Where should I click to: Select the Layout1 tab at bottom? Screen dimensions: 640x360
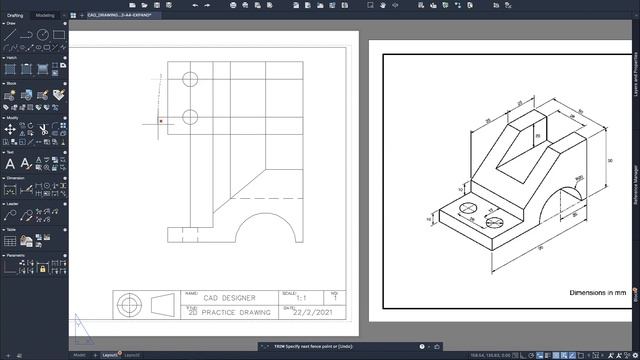[110, 355]
